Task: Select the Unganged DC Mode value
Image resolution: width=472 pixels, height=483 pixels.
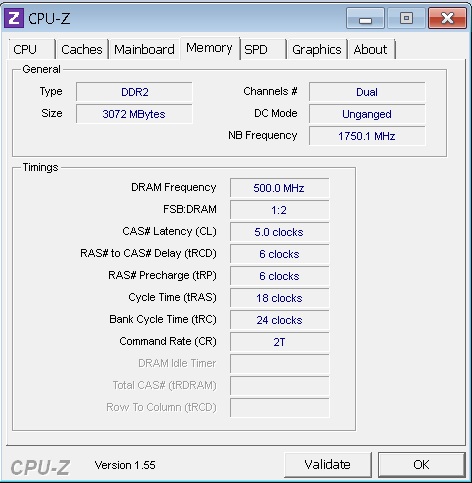Action: pyautogui.click(x=367, y=114)
